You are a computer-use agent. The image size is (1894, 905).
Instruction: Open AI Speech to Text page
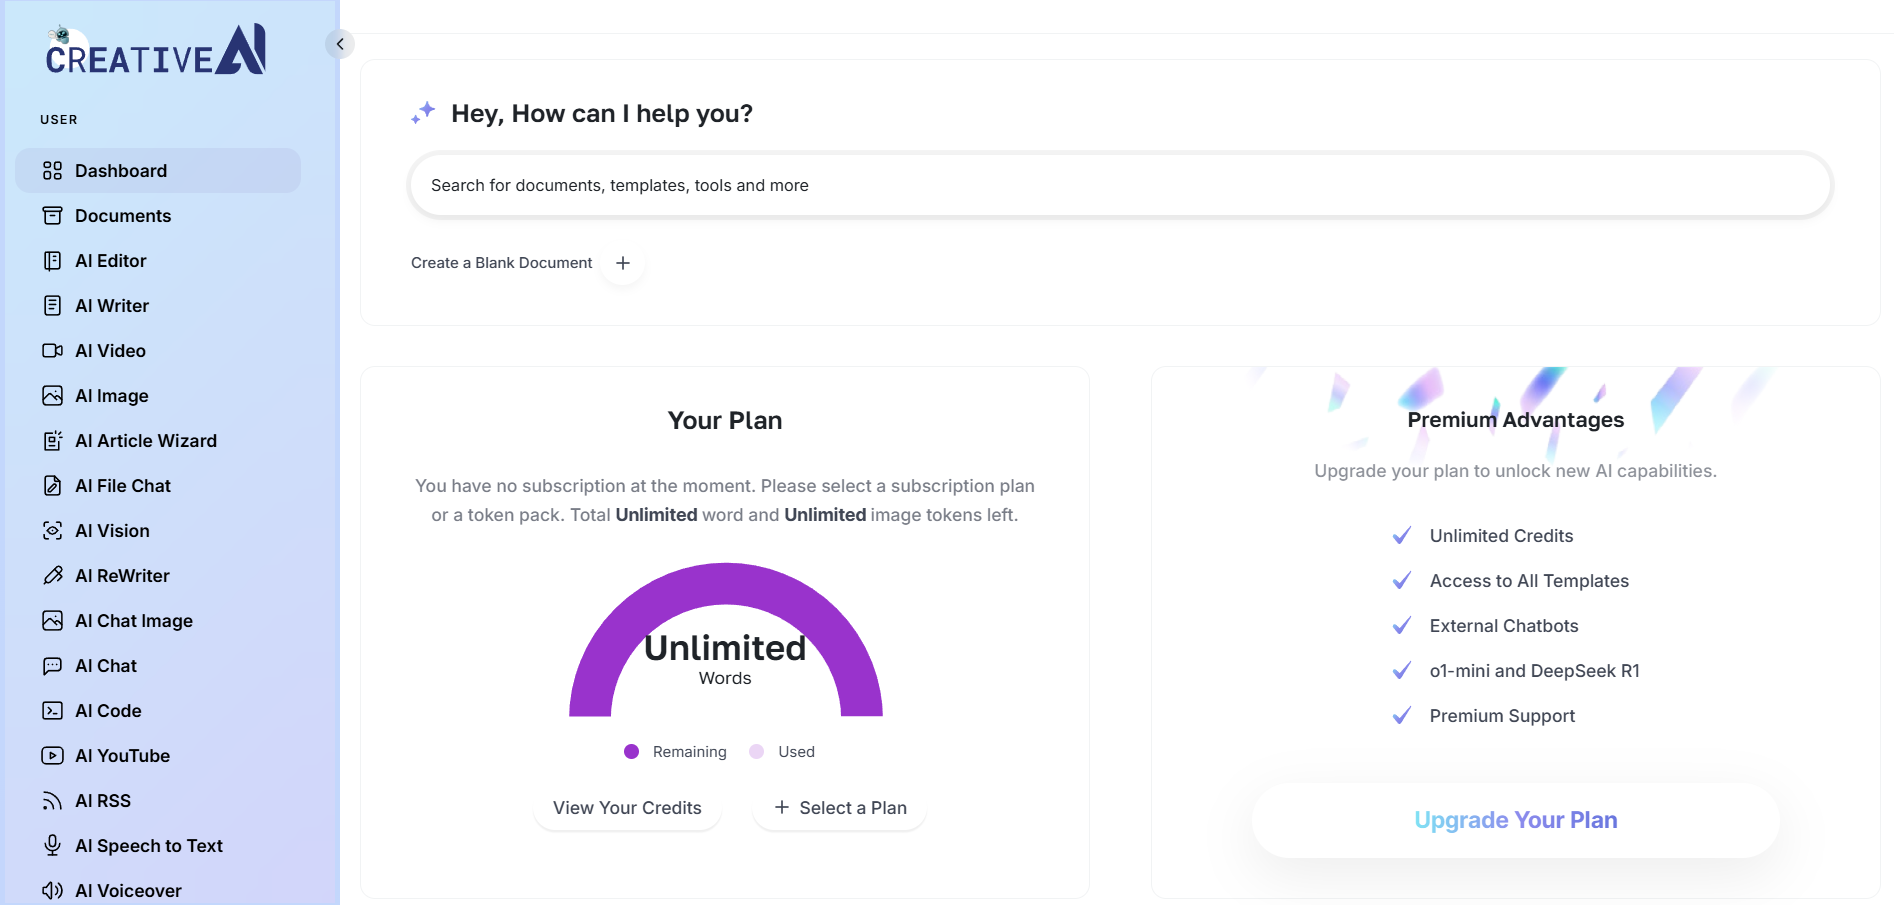click(158, 846)
